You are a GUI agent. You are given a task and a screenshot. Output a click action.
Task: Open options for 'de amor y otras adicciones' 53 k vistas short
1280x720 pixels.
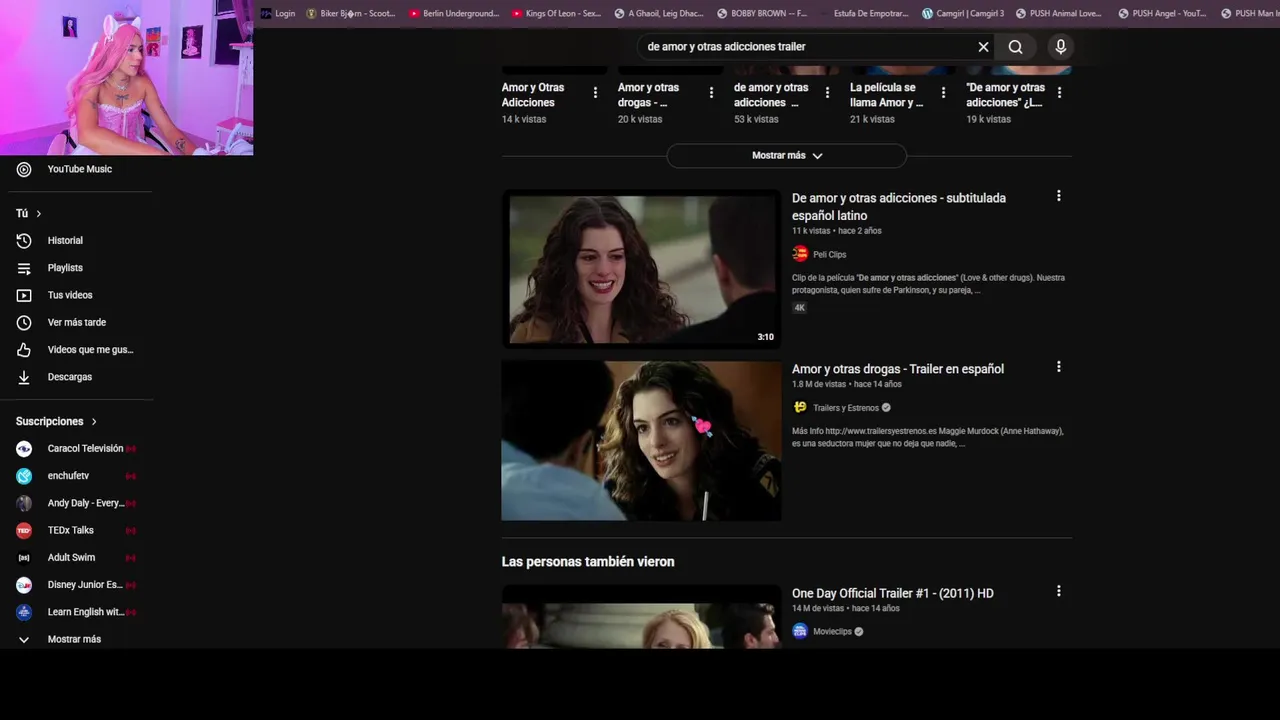point(827,93)
